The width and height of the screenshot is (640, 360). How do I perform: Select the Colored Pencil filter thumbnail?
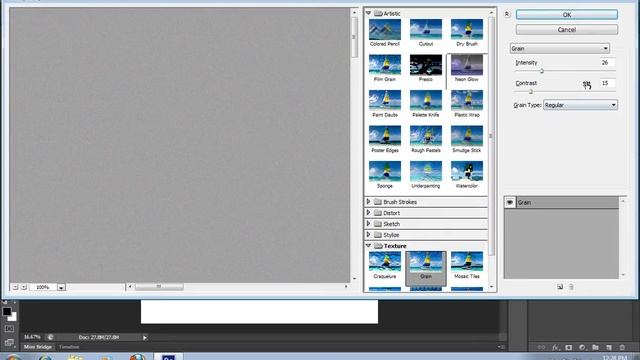[x=384, y=29]
